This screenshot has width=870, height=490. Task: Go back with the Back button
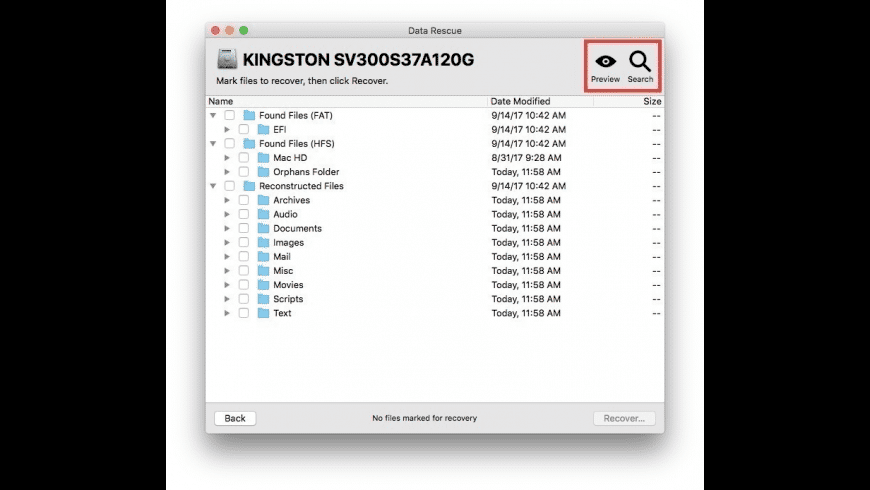click(x=235, y=418)
